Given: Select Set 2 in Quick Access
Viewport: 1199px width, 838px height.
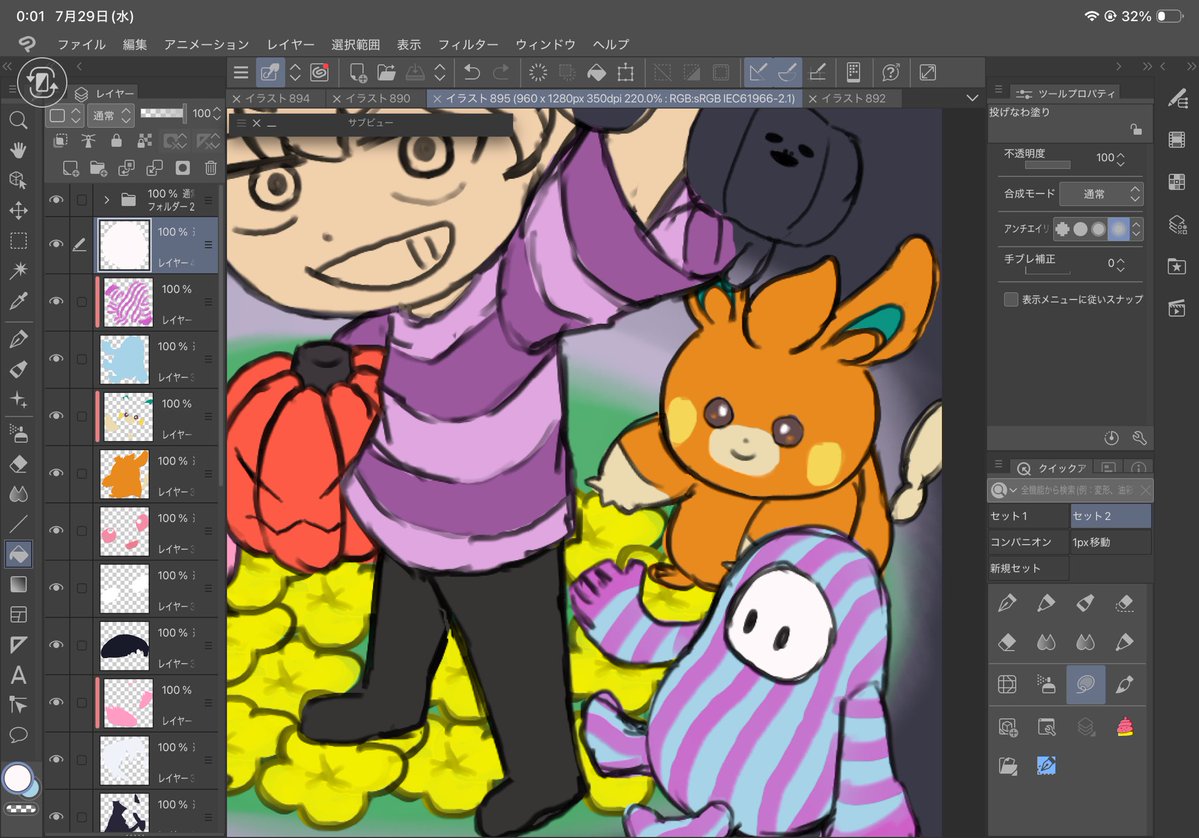Looking at the screenshot, I should tap(1110, 516).
